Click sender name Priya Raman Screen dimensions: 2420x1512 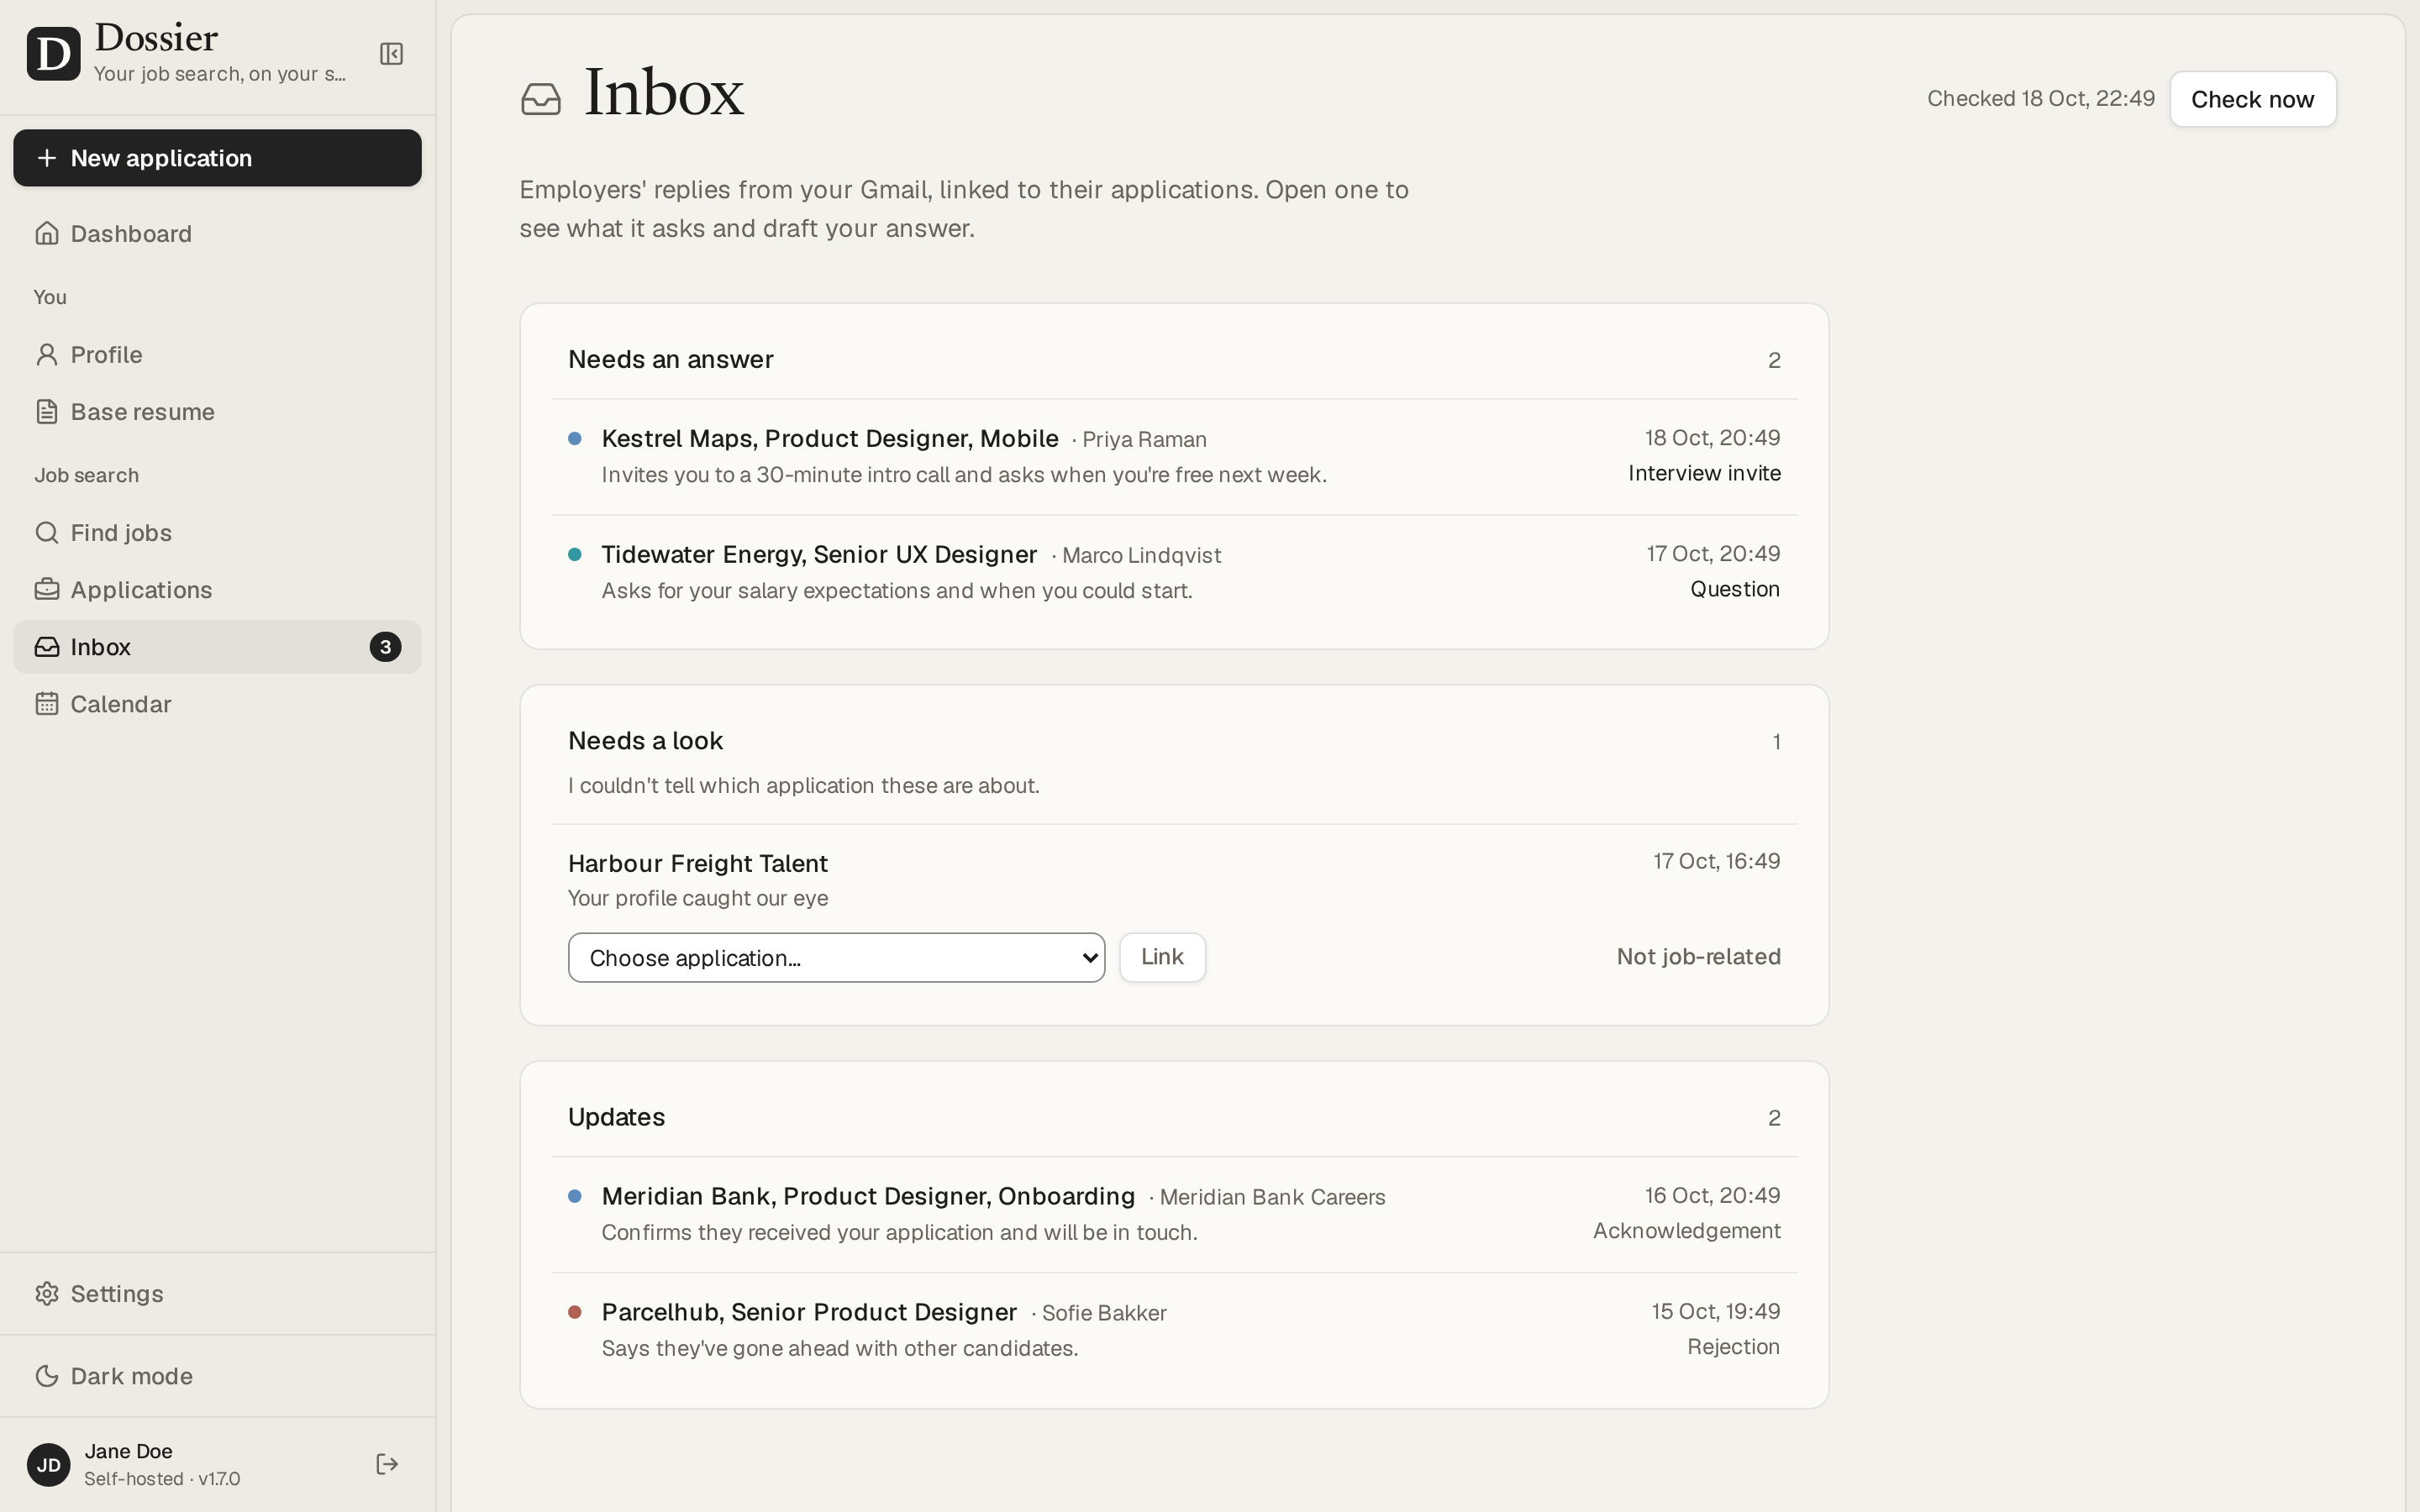tap(1144, 440)
